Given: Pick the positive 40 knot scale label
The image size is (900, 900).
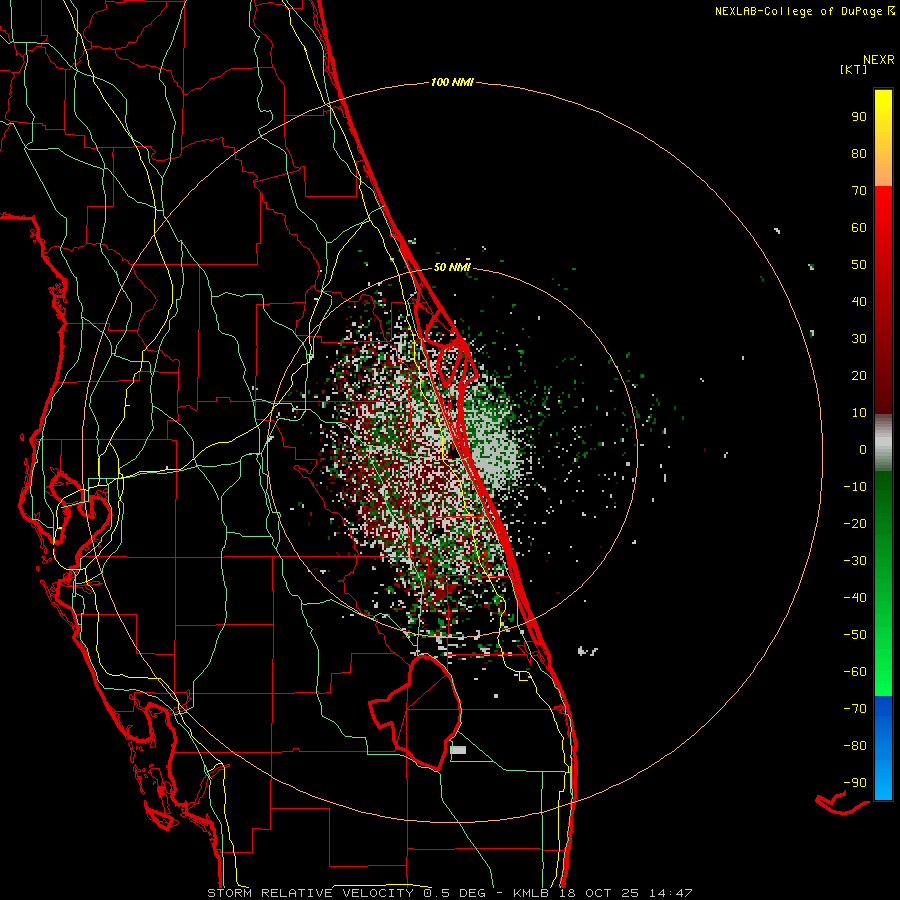Looking at the screenshot, I should click(x=859, y=301).
